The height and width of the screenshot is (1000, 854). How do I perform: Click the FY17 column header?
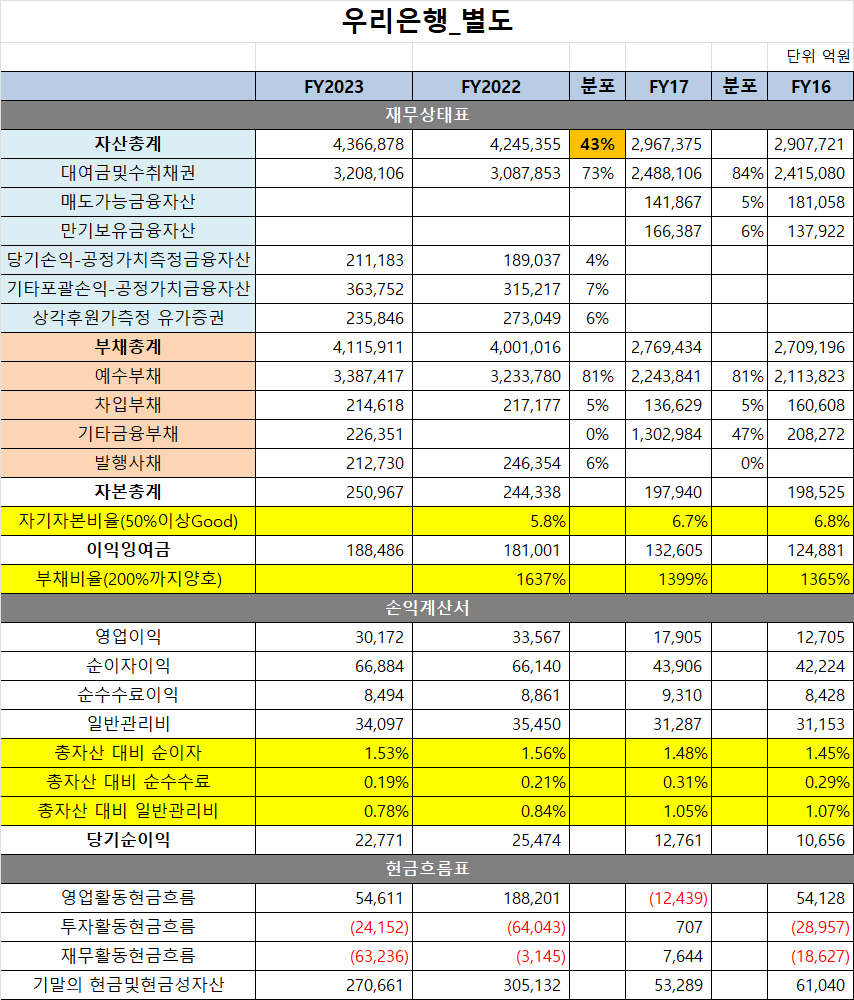coord(666,87)
